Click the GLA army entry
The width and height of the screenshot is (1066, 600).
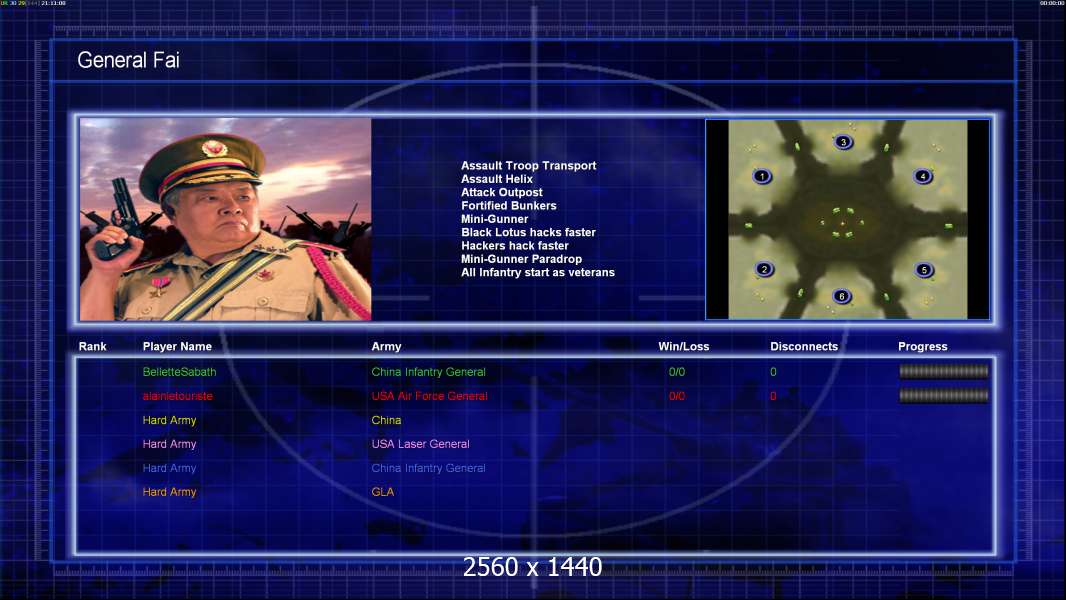[383, 492]
